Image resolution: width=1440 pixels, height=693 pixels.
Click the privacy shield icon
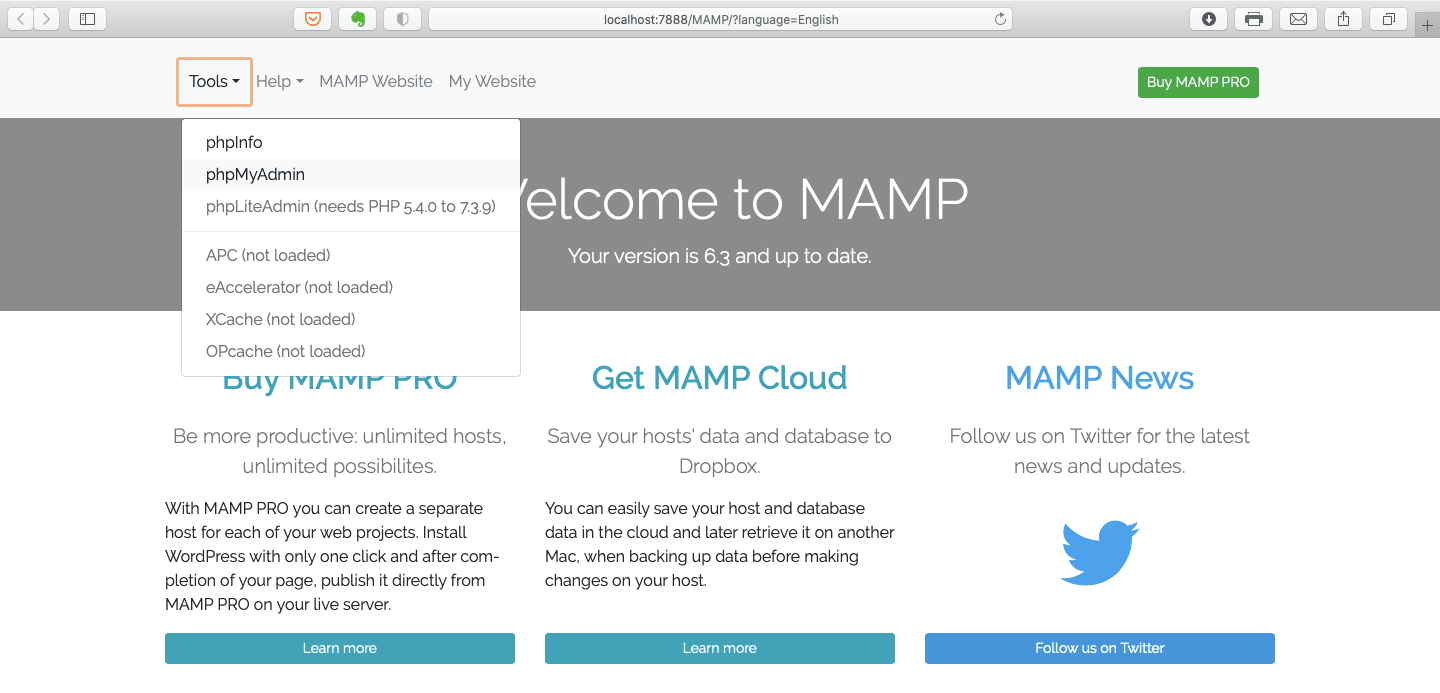[x=402, y=19]
